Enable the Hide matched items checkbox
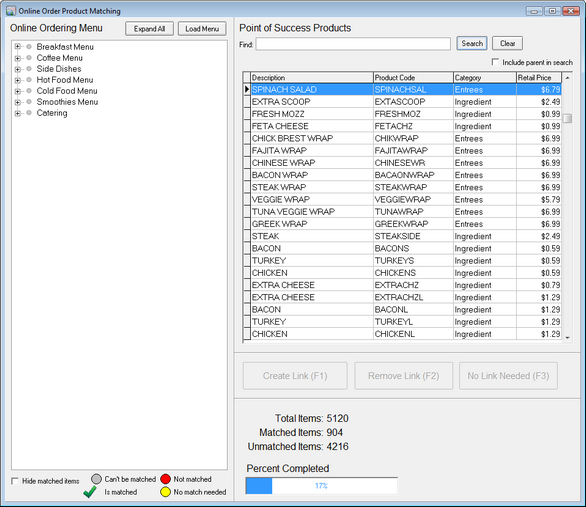Screen dimensions: 586x507 [x=15, y=481]
